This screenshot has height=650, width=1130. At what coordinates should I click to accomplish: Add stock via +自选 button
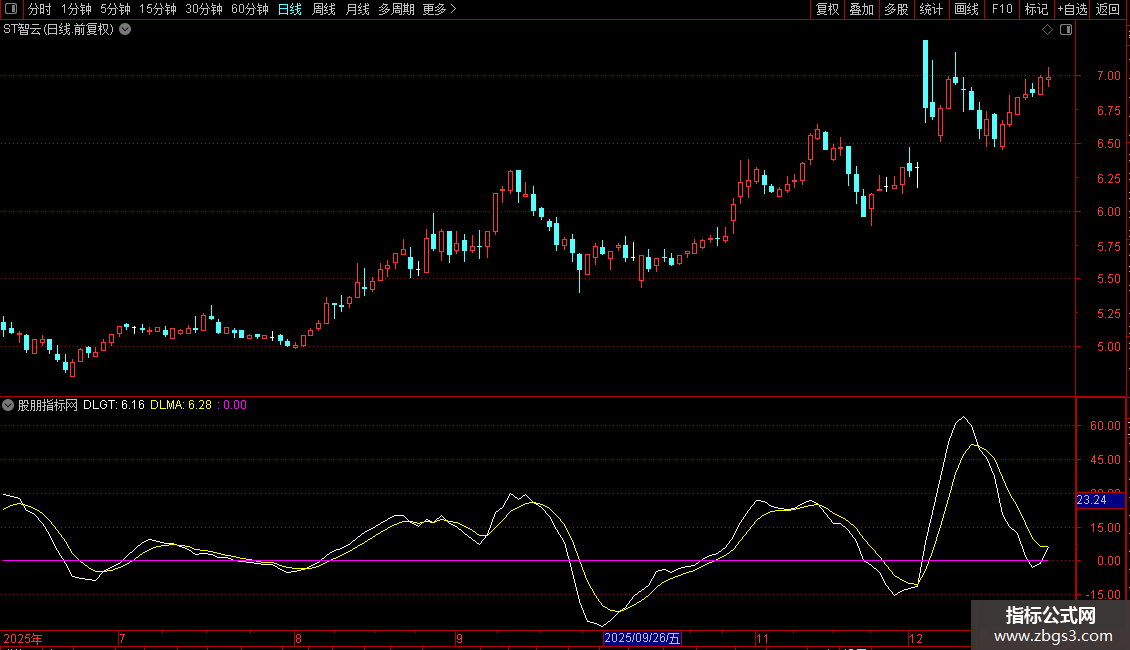(x=1072, y=9)
